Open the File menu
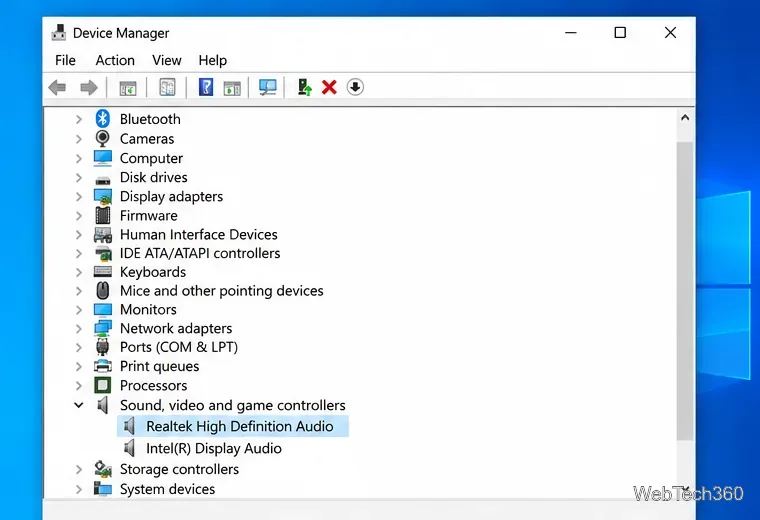 click(x=65, y=60)
